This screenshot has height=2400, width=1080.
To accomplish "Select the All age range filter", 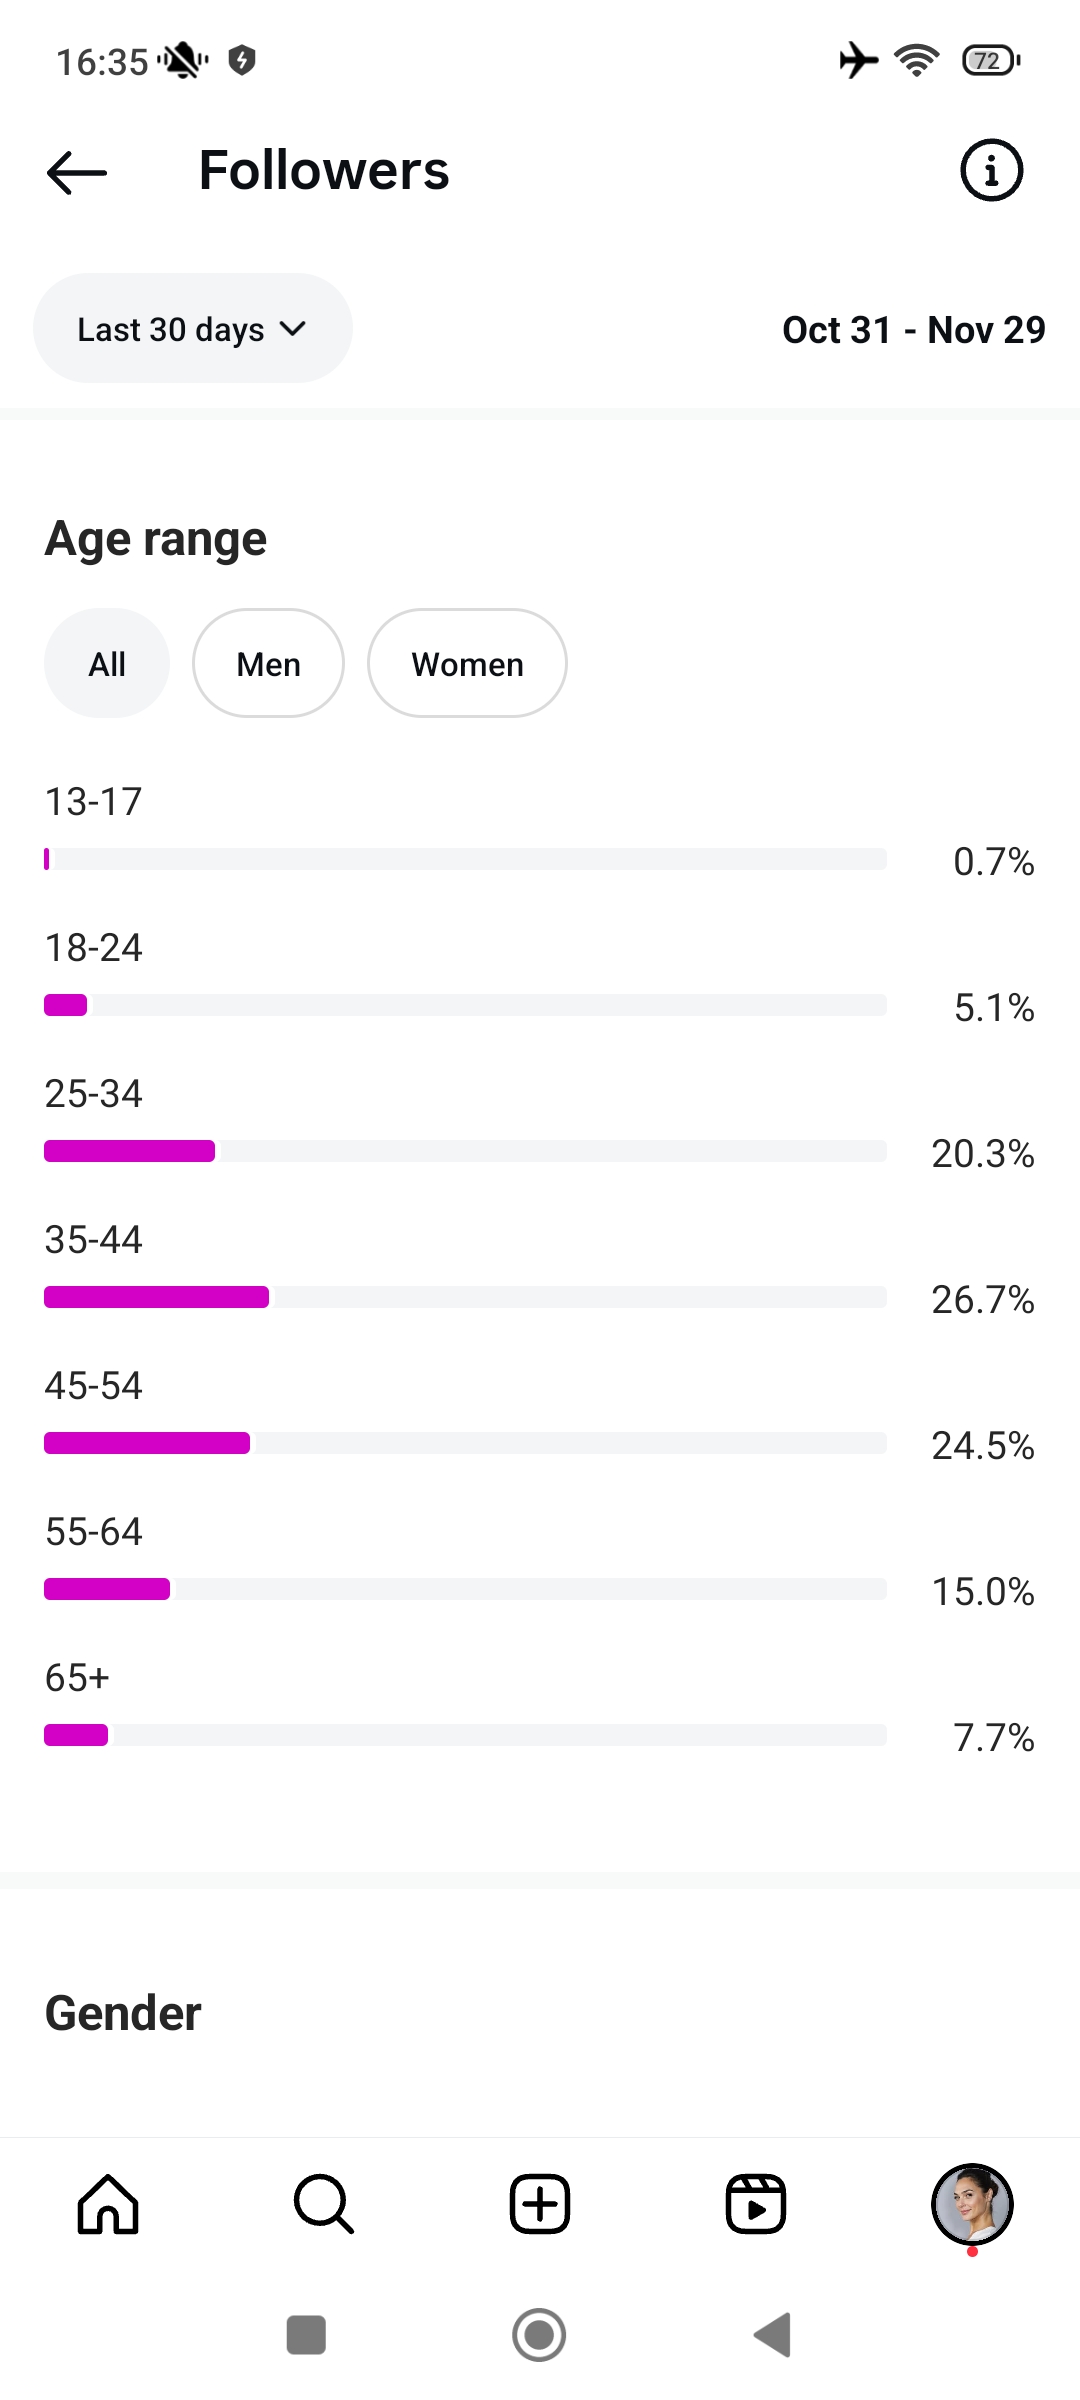I will (x=107, y=664).
